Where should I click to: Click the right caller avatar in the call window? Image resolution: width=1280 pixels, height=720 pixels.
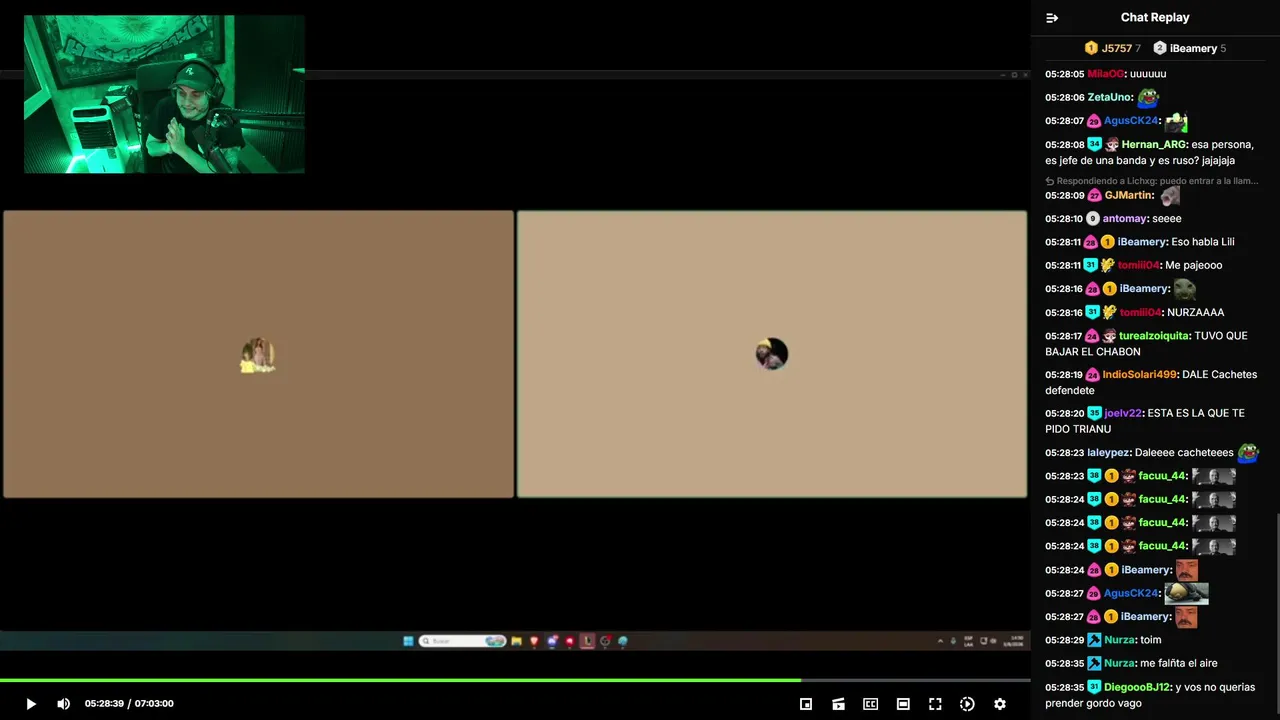click(x=772, y=354)
